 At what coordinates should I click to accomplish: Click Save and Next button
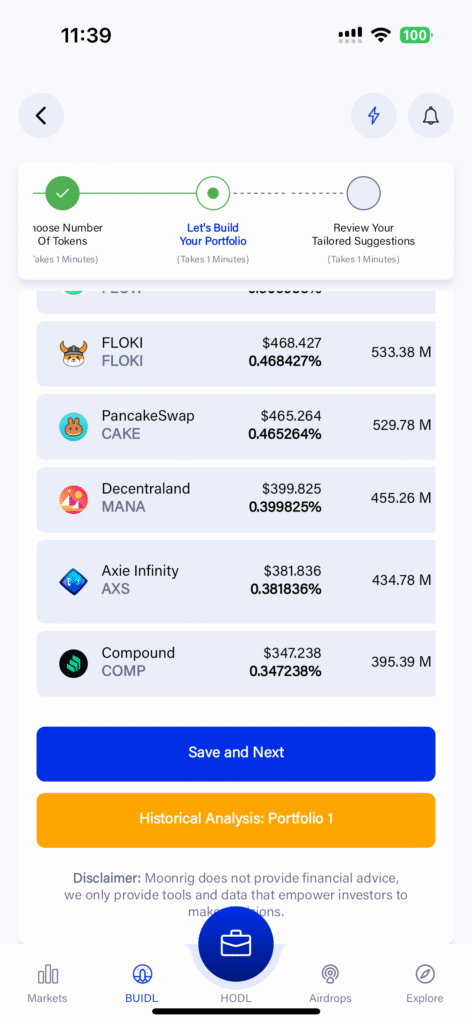(x=236, y=754)
